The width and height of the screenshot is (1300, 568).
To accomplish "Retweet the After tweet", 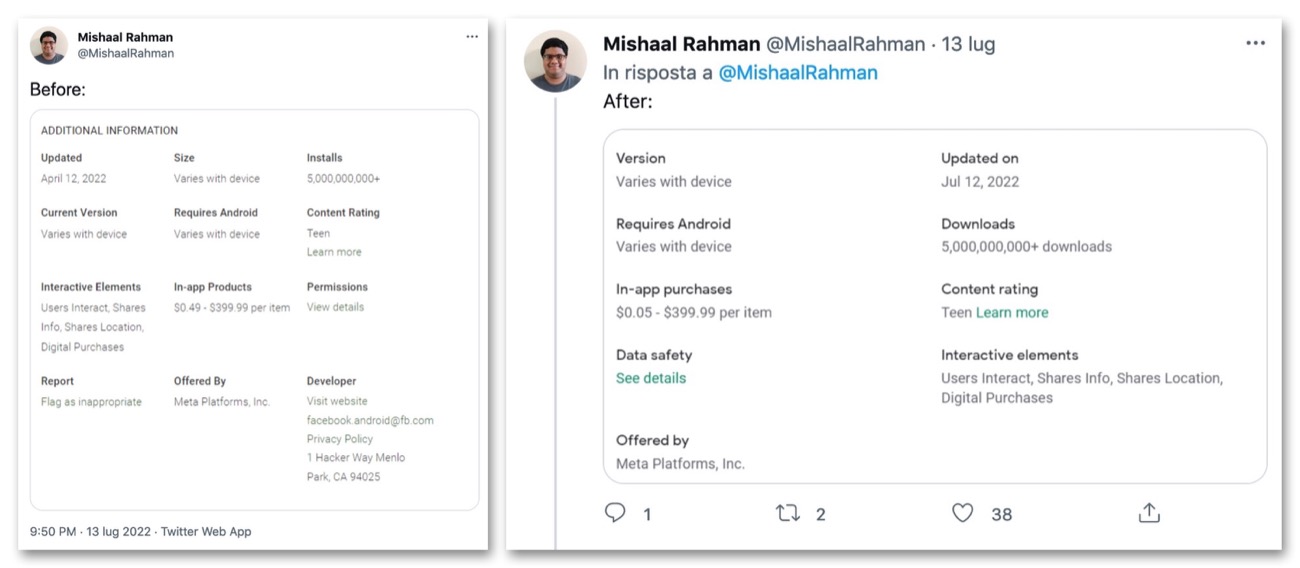I will [x=788, y=513].
